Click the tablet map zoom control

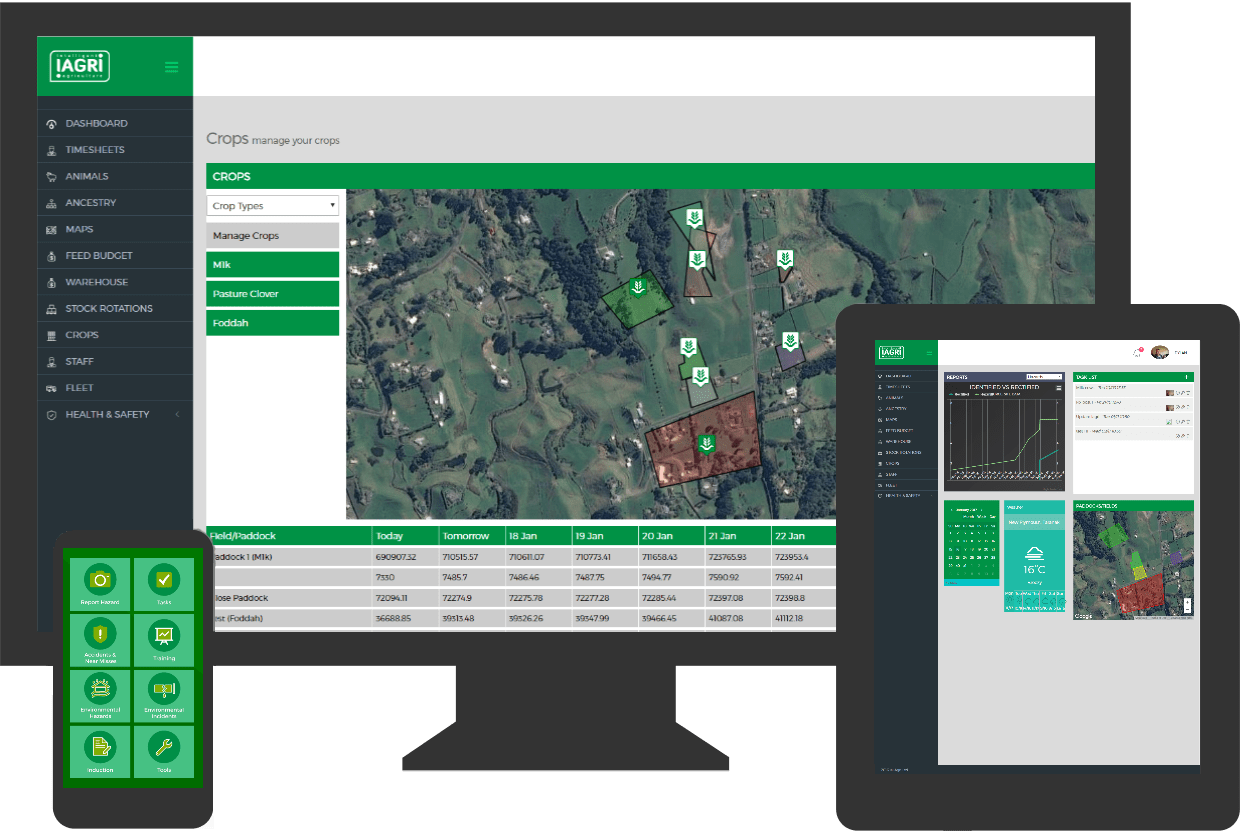[1187, 605]
